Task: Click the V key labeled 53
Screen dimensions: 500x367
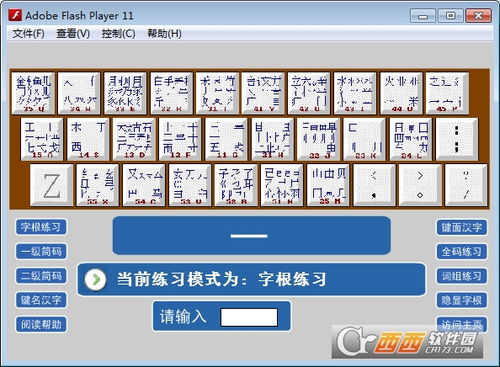Action: click(x=190, y=185)
